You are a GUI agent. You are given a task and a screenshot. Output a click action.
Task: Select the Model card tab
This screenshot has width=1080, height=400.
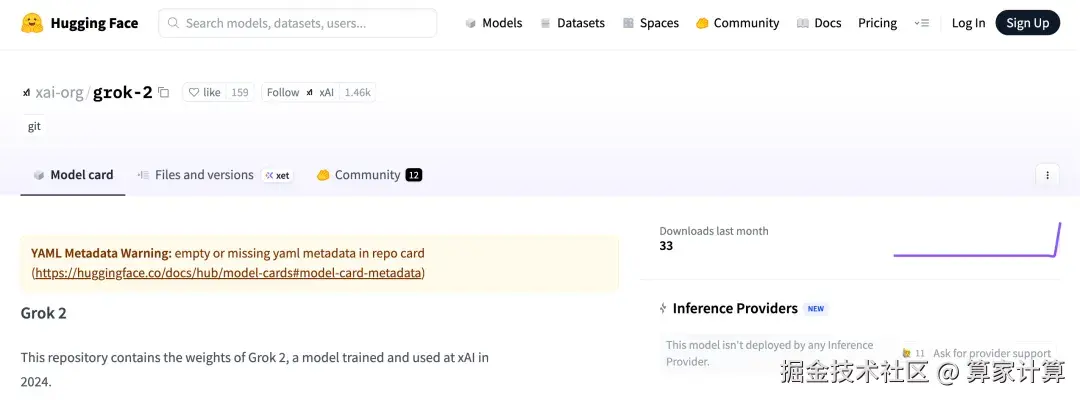(x=72, y=175)
